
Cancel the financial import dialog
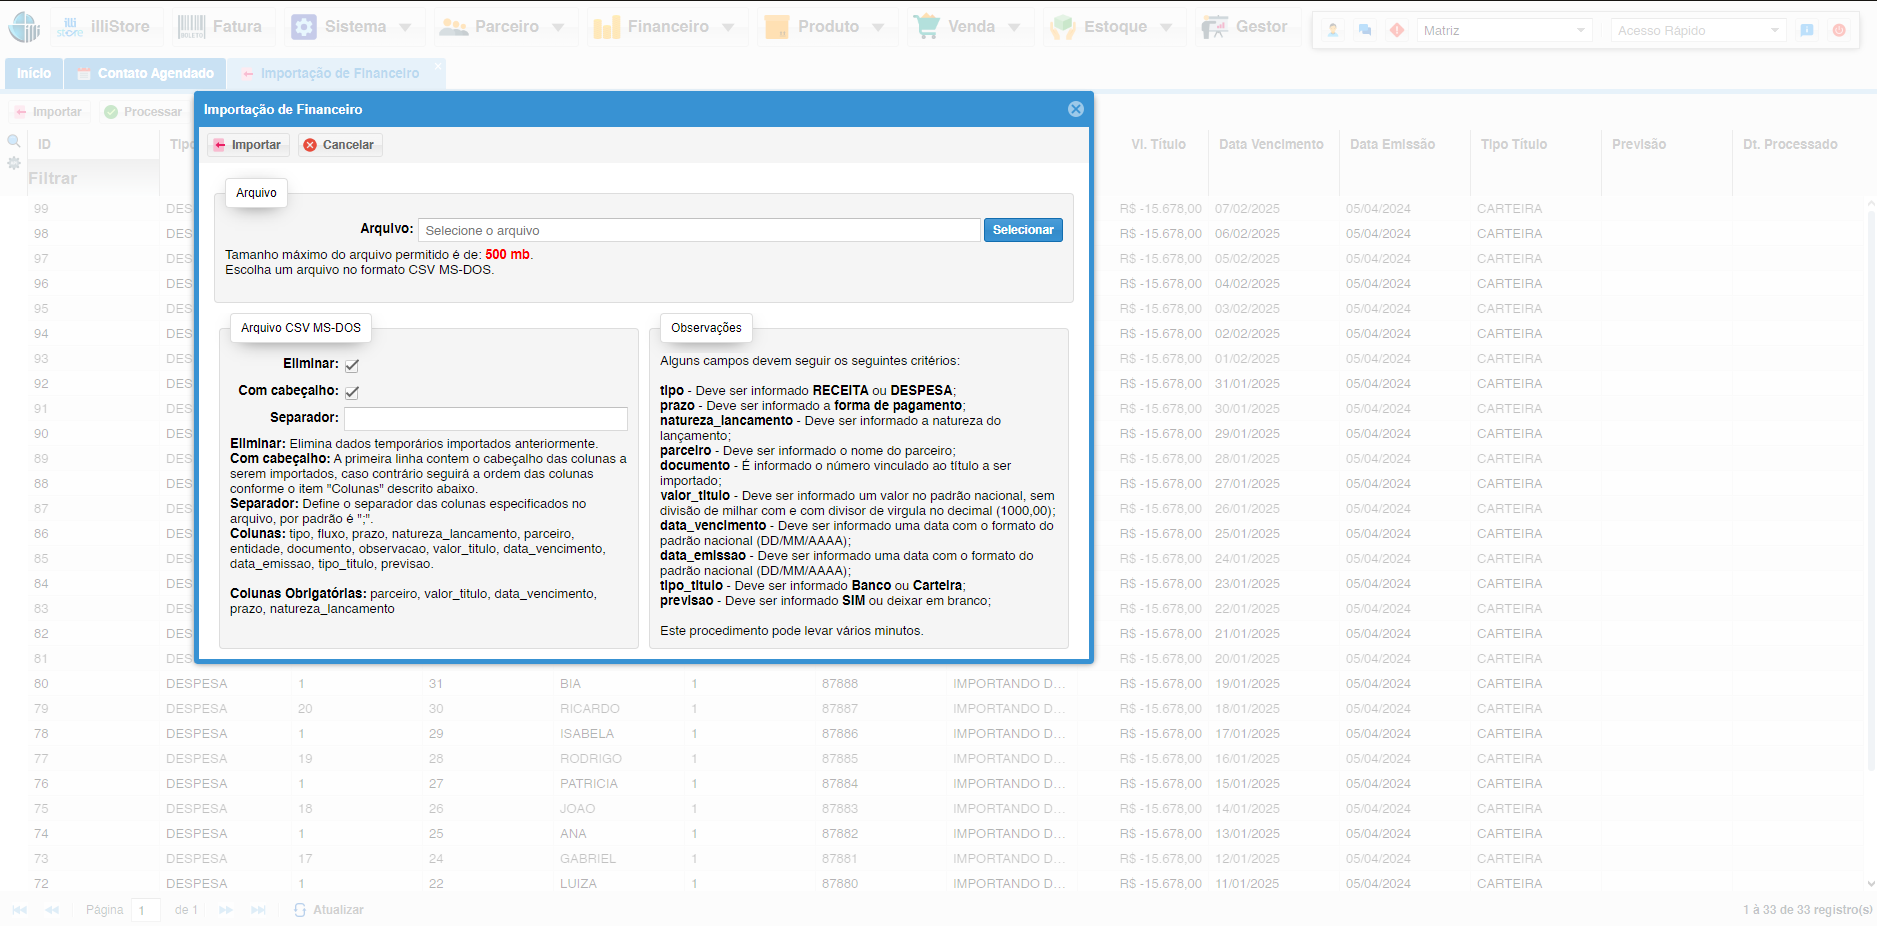pyautogui.click(x=339, y=145)
